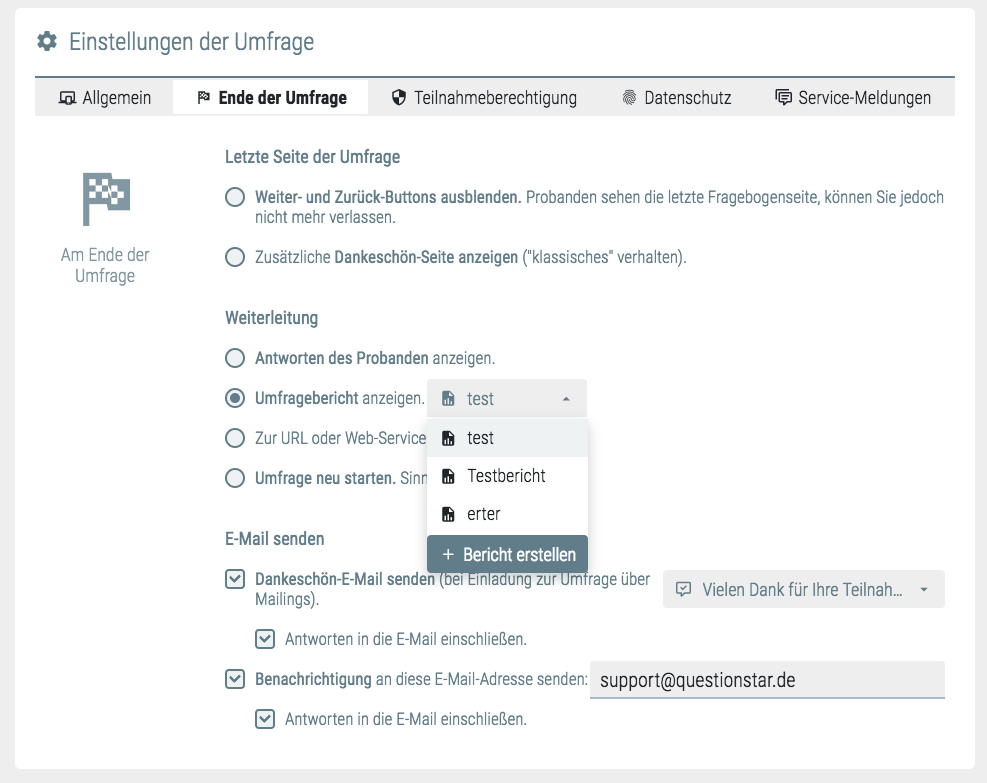Click the report icon beside erter entry

[x=449, y=514]
